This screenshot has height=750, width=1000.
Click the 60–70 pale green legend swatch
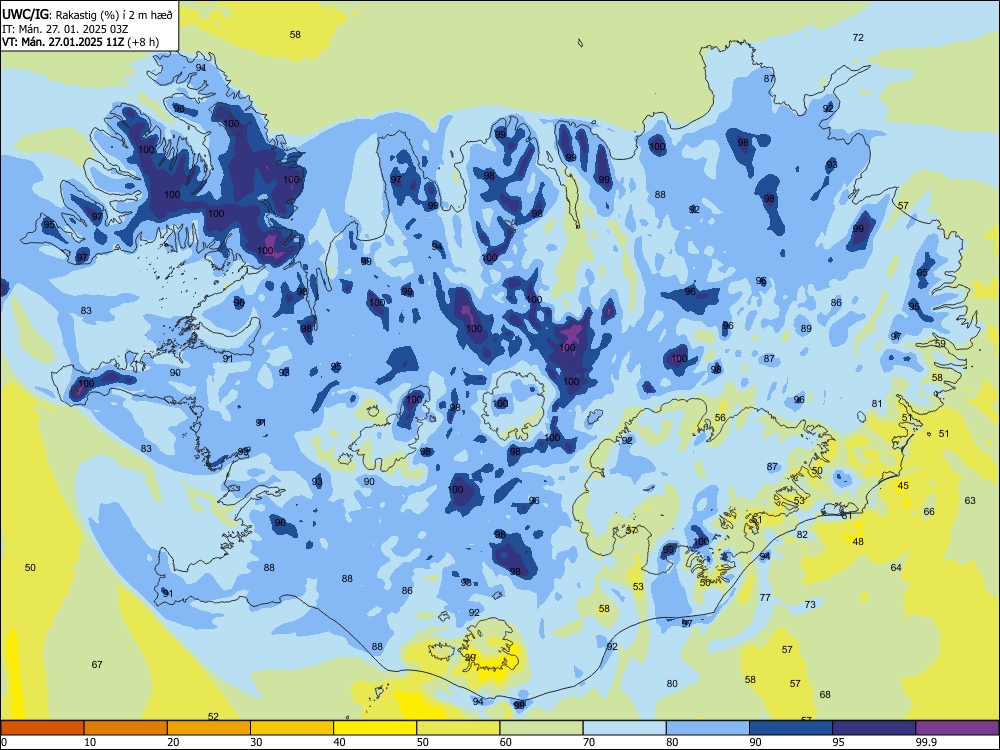point(541,728)
